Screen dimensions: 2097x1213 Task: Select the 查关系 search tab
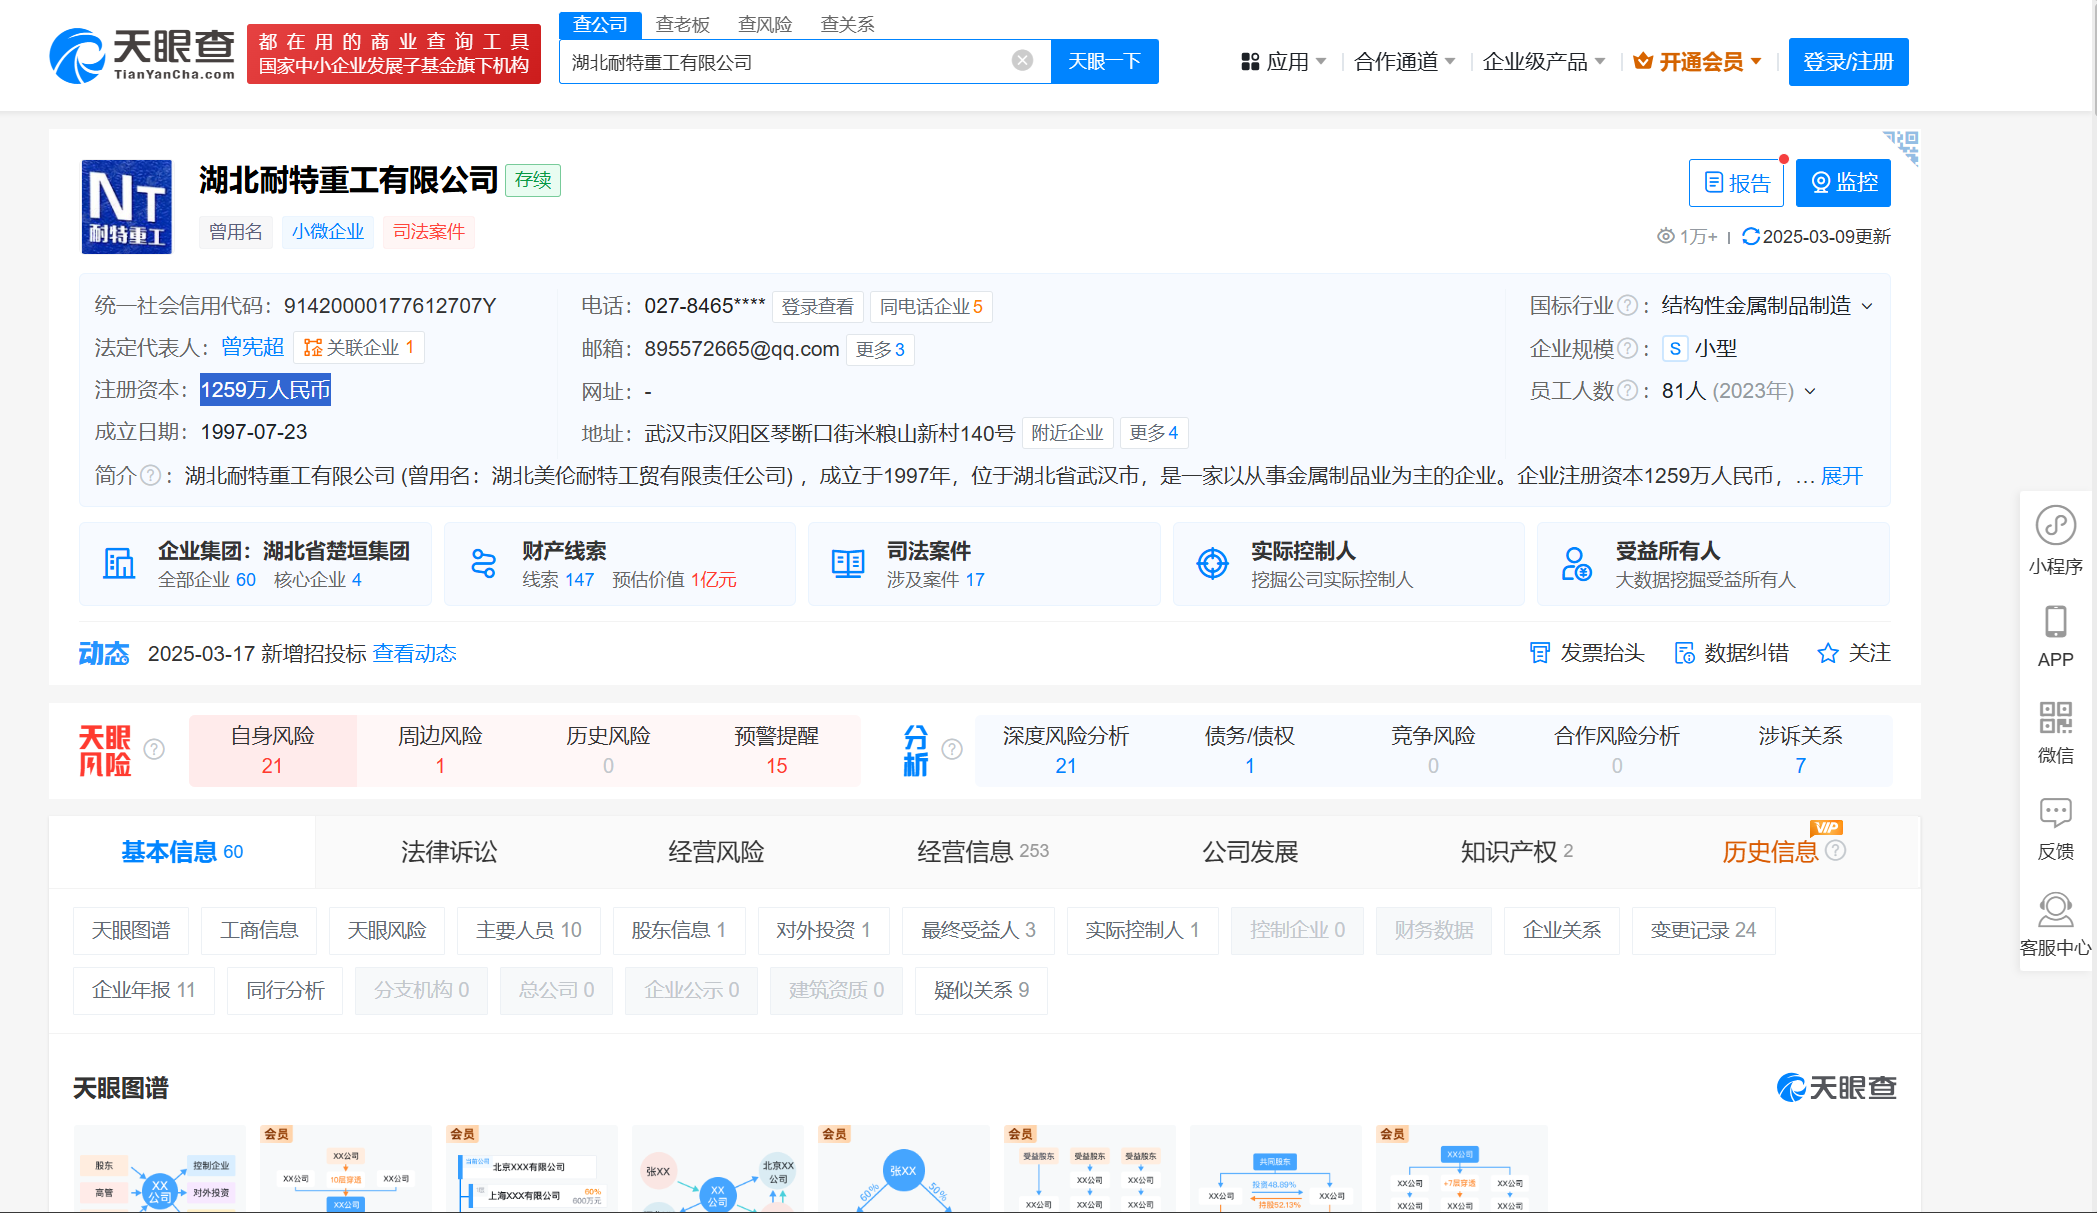[x=847, y=24]
